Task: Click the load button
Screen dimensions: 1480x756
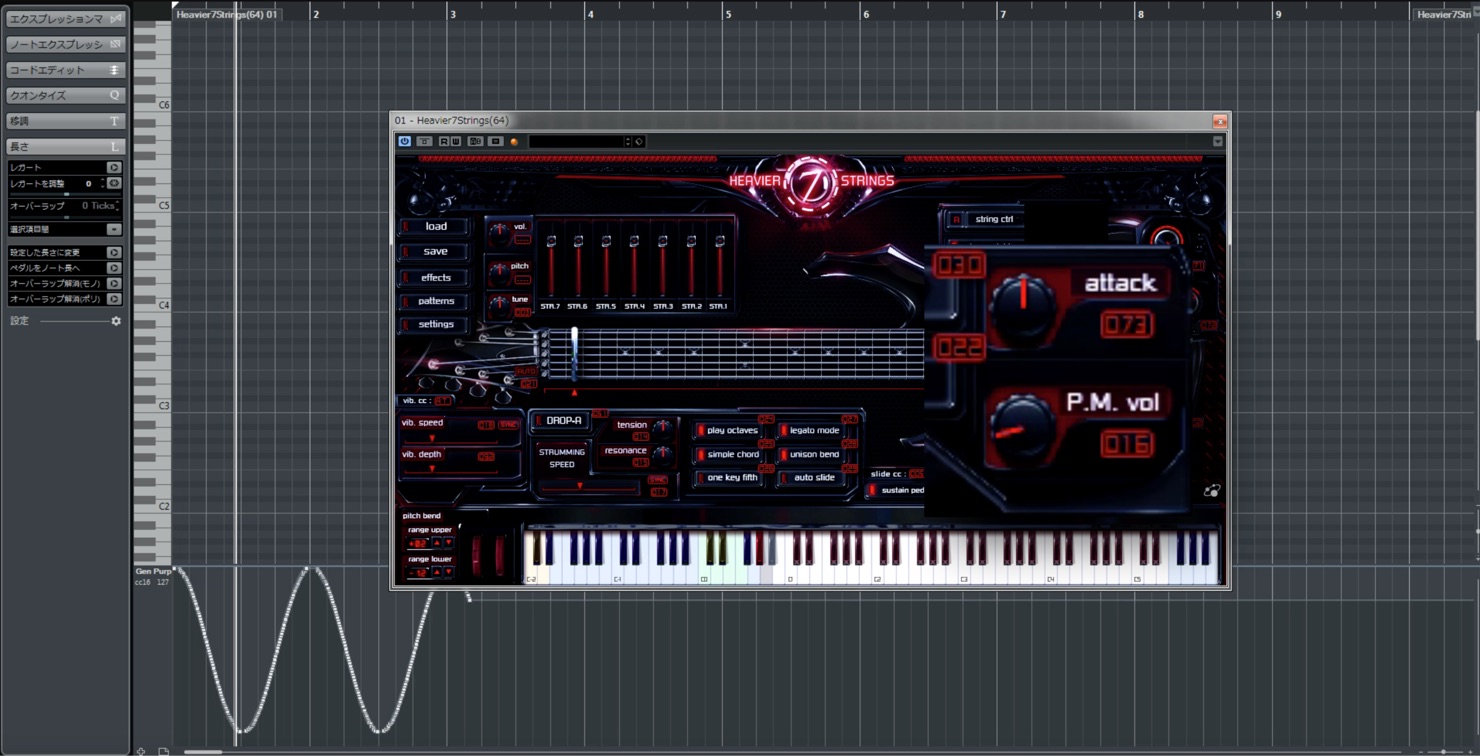Action: pos(435,227)
